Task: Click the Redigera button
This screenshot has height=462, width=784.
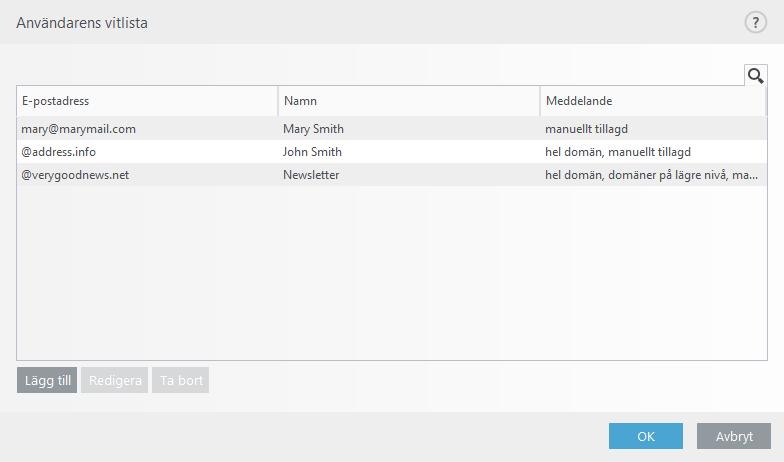Action: 114,380
